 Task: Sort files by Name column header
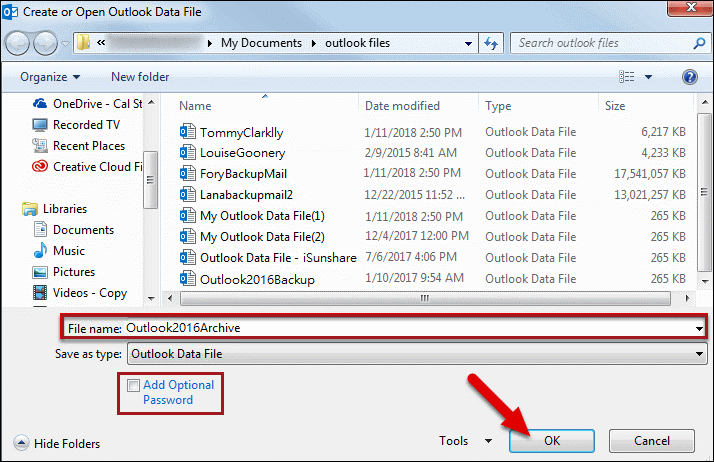tap(195, 106)
